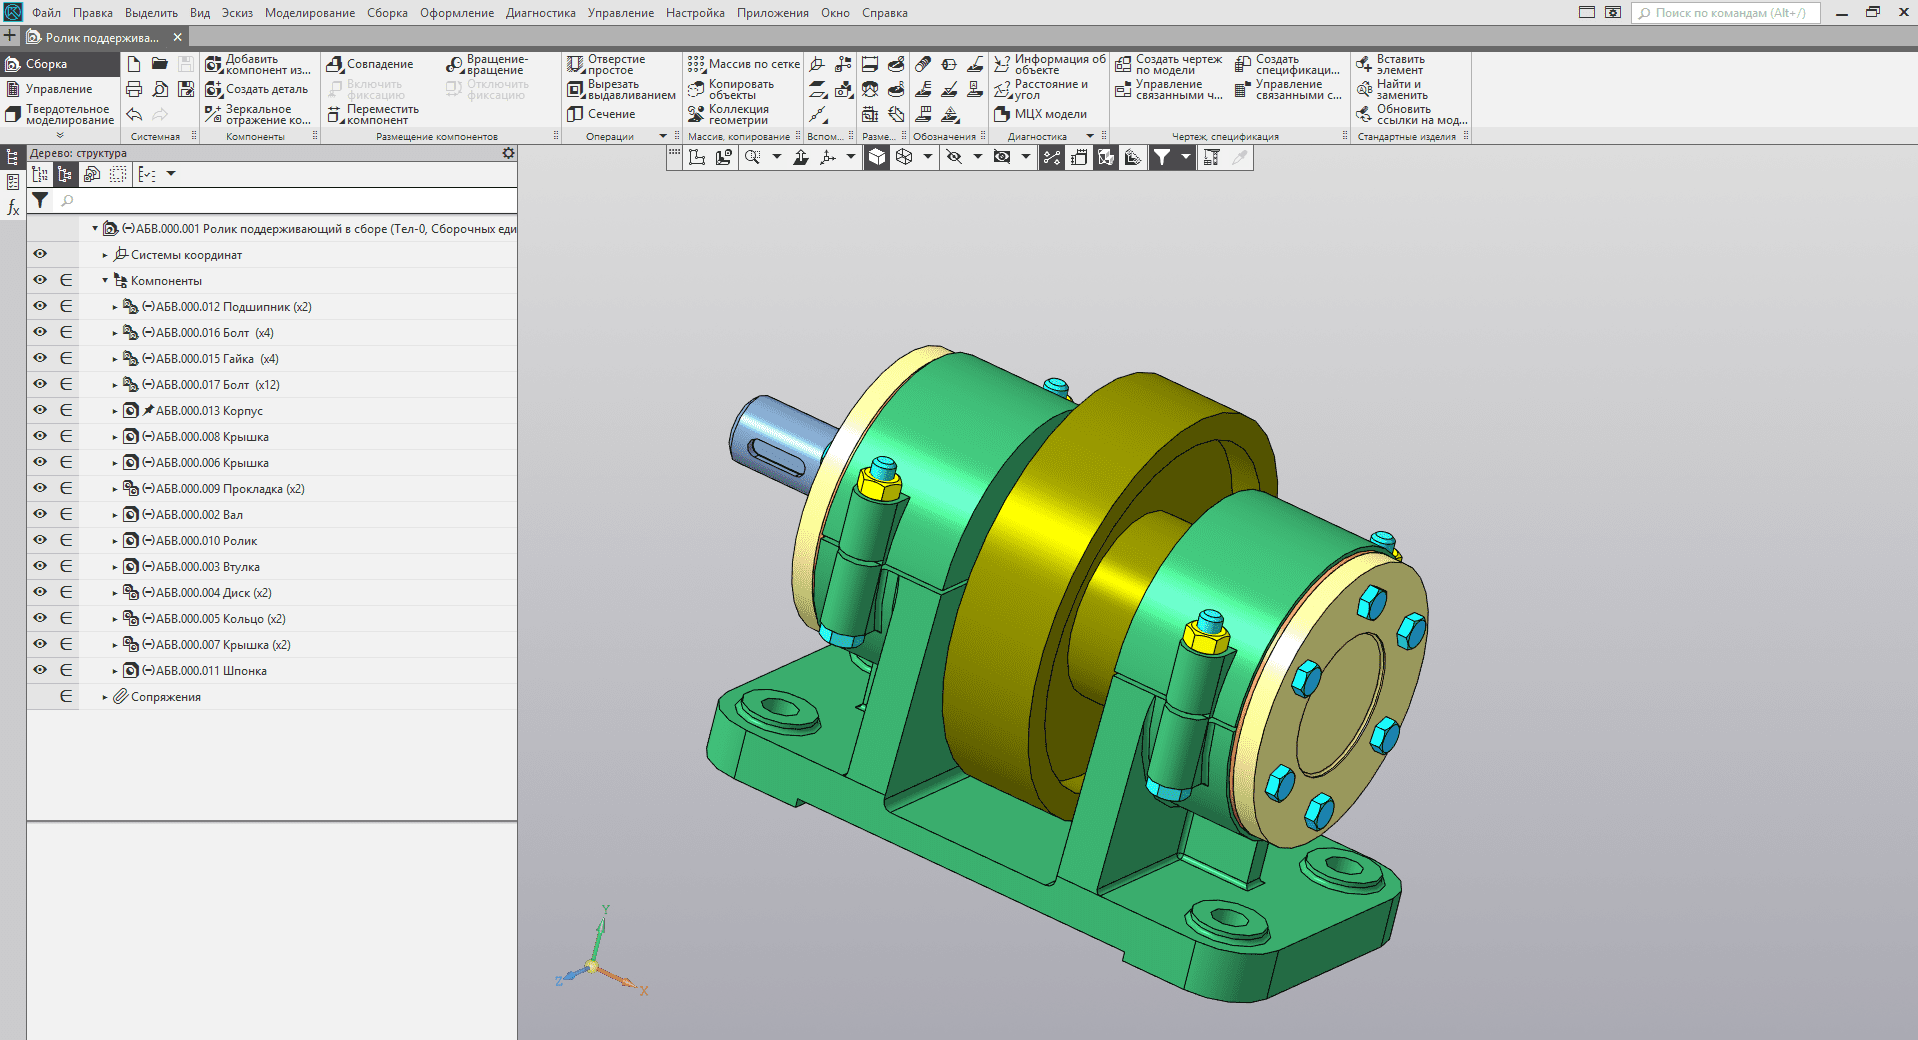Viewport: 1918px width, 1040px height.
Task: Select the Управление toolbar set
Action: point(58,89)
